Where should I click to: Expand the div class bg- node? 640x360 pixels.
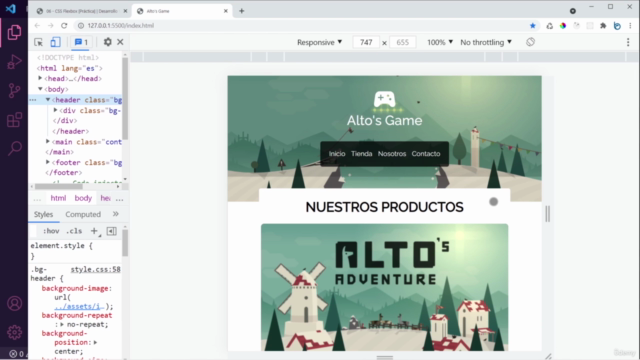click(56, 110)
